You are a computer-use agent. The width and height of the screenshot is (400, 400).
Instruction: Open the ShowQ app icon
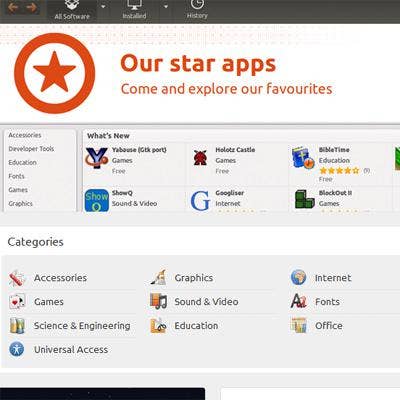point(97,201)
